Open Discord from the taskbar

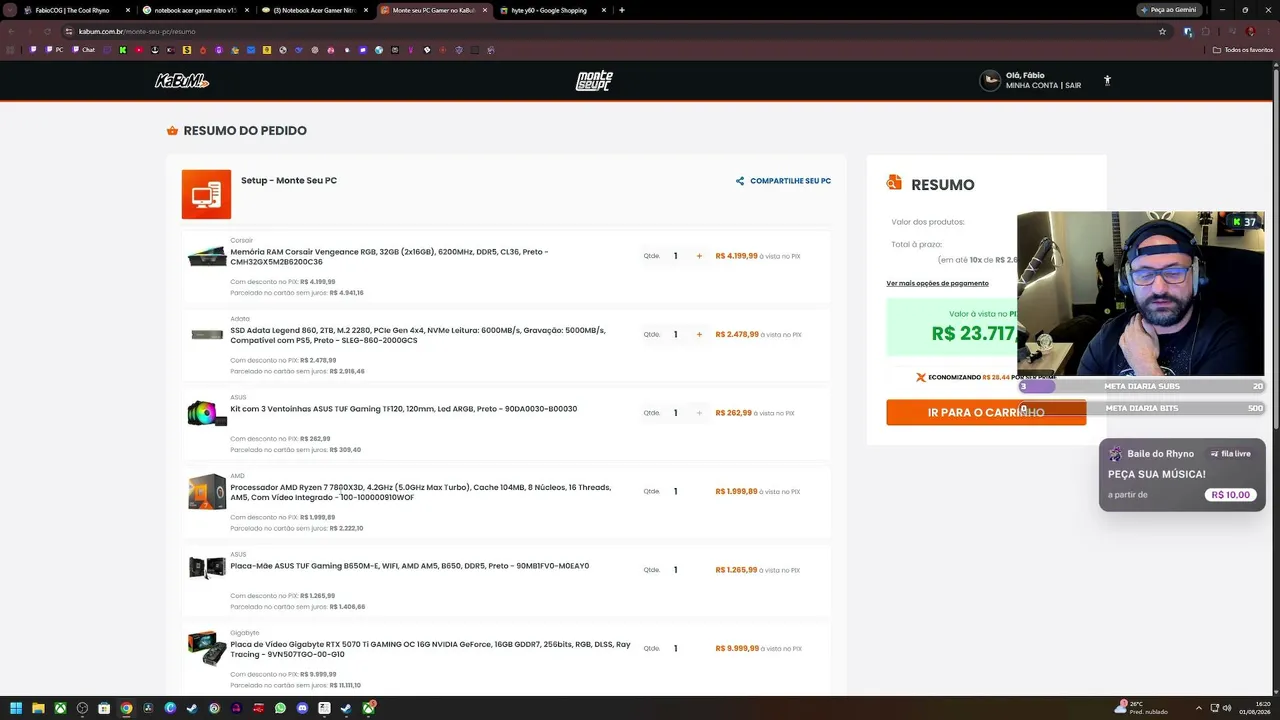pos(302,708)
